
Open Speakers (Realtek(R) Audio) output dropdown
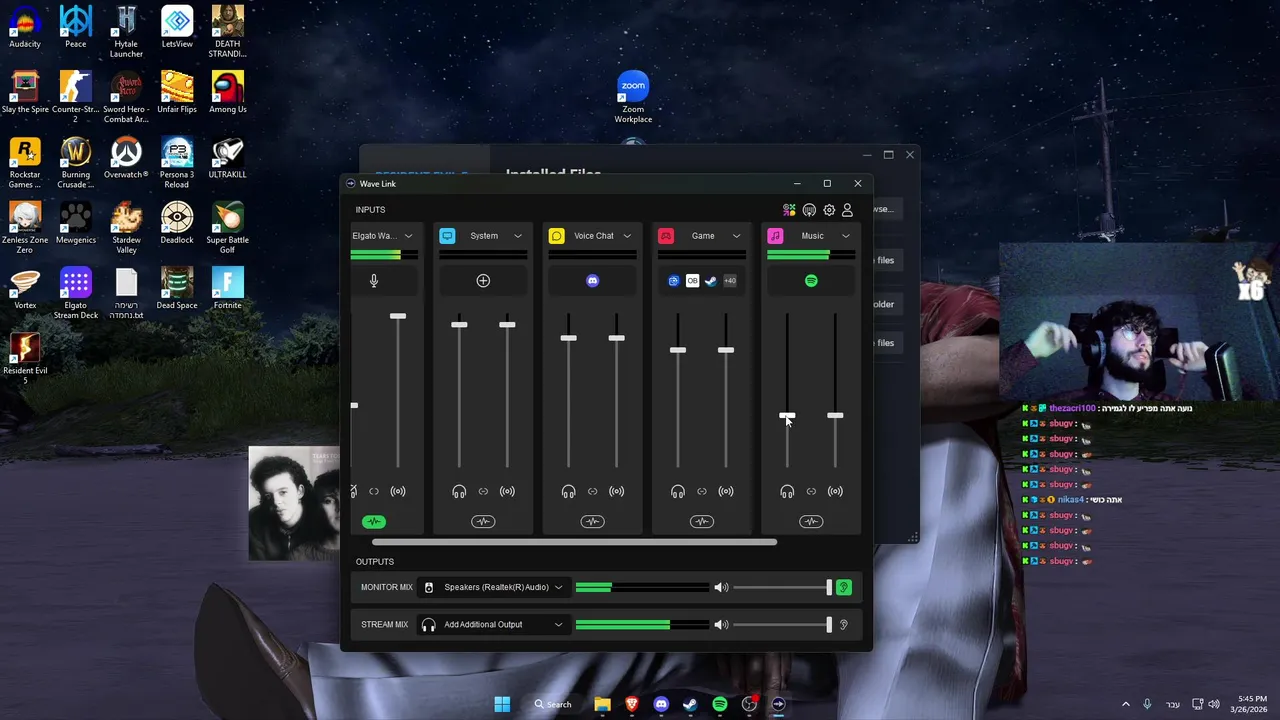click(x=494, y=587)
